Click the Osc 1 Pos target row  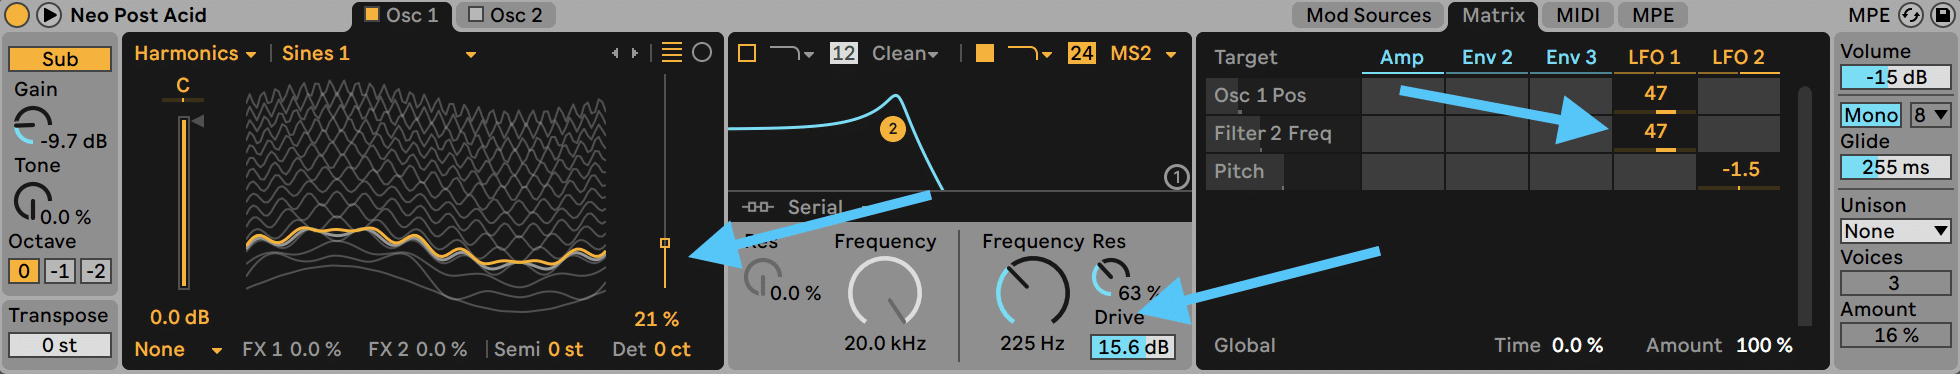[x=1283, y=95]
